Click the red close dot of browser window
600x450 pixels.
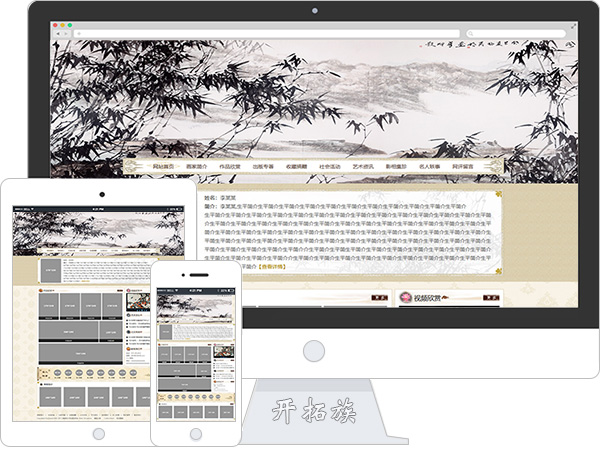pos(55,25)
